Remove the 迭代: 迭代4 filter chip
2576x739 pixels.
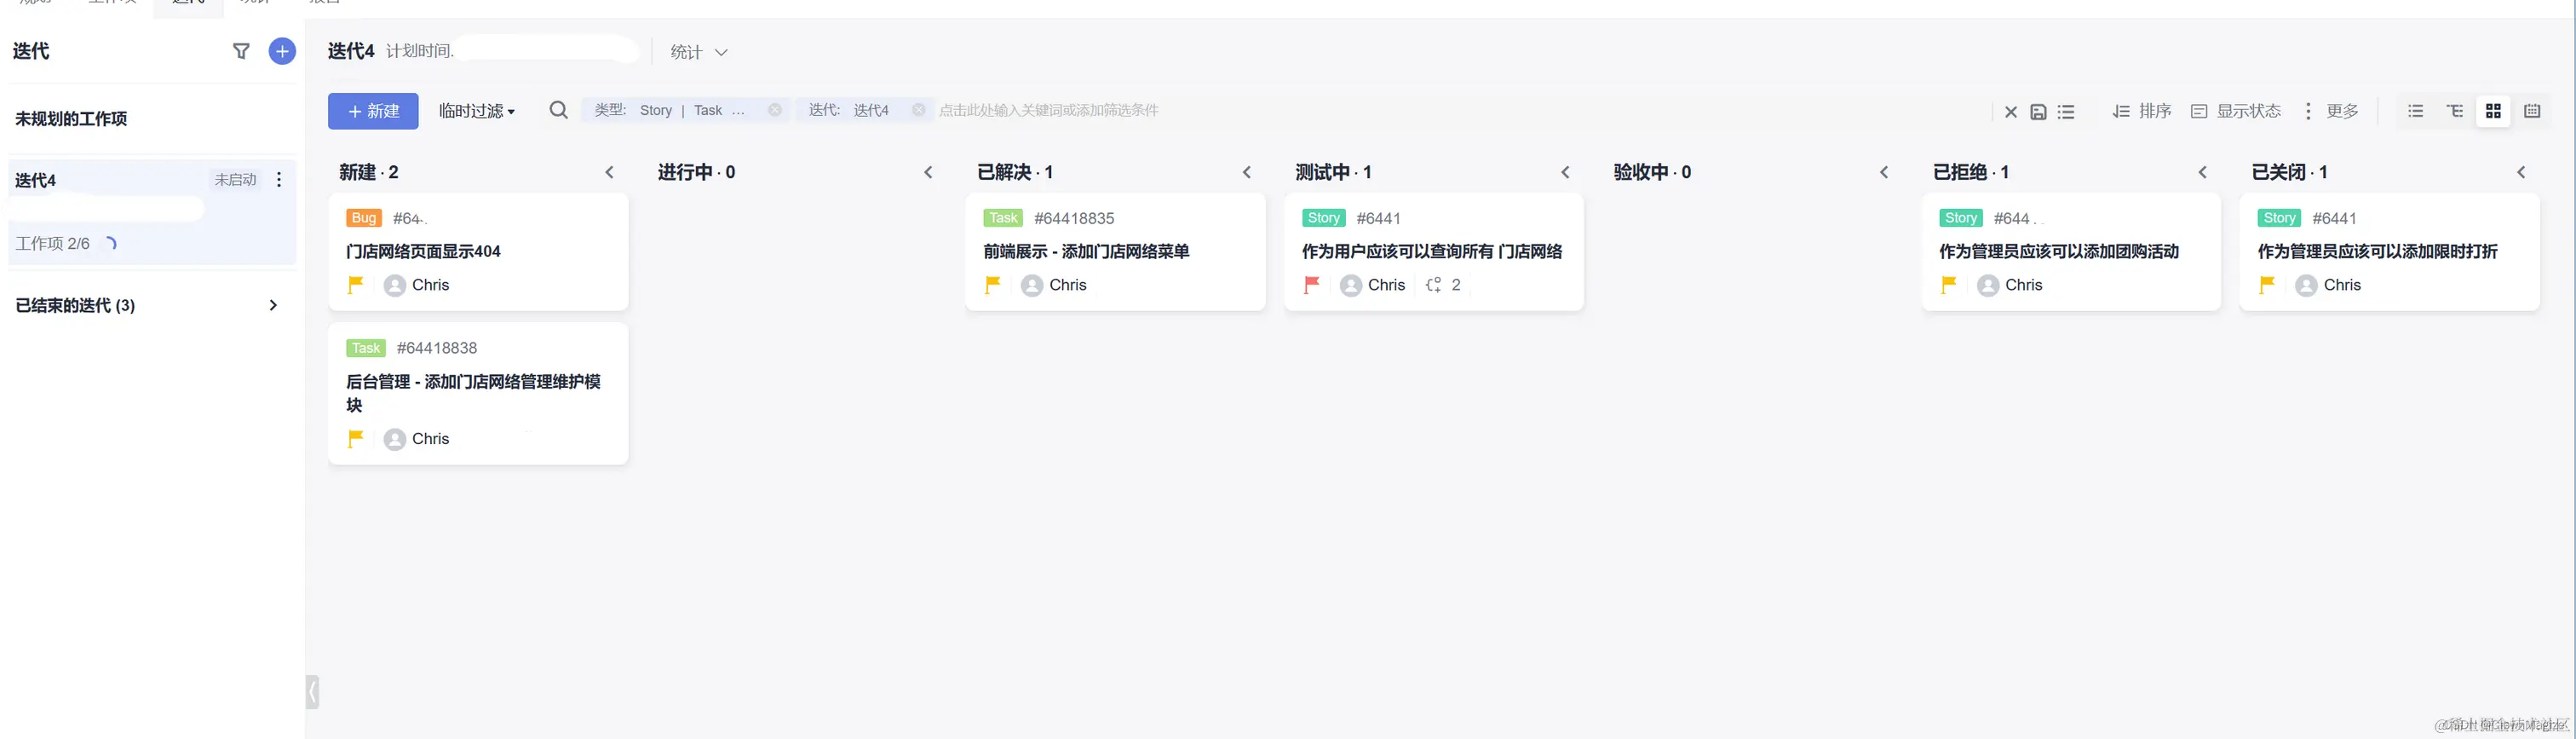click(918, 110)
